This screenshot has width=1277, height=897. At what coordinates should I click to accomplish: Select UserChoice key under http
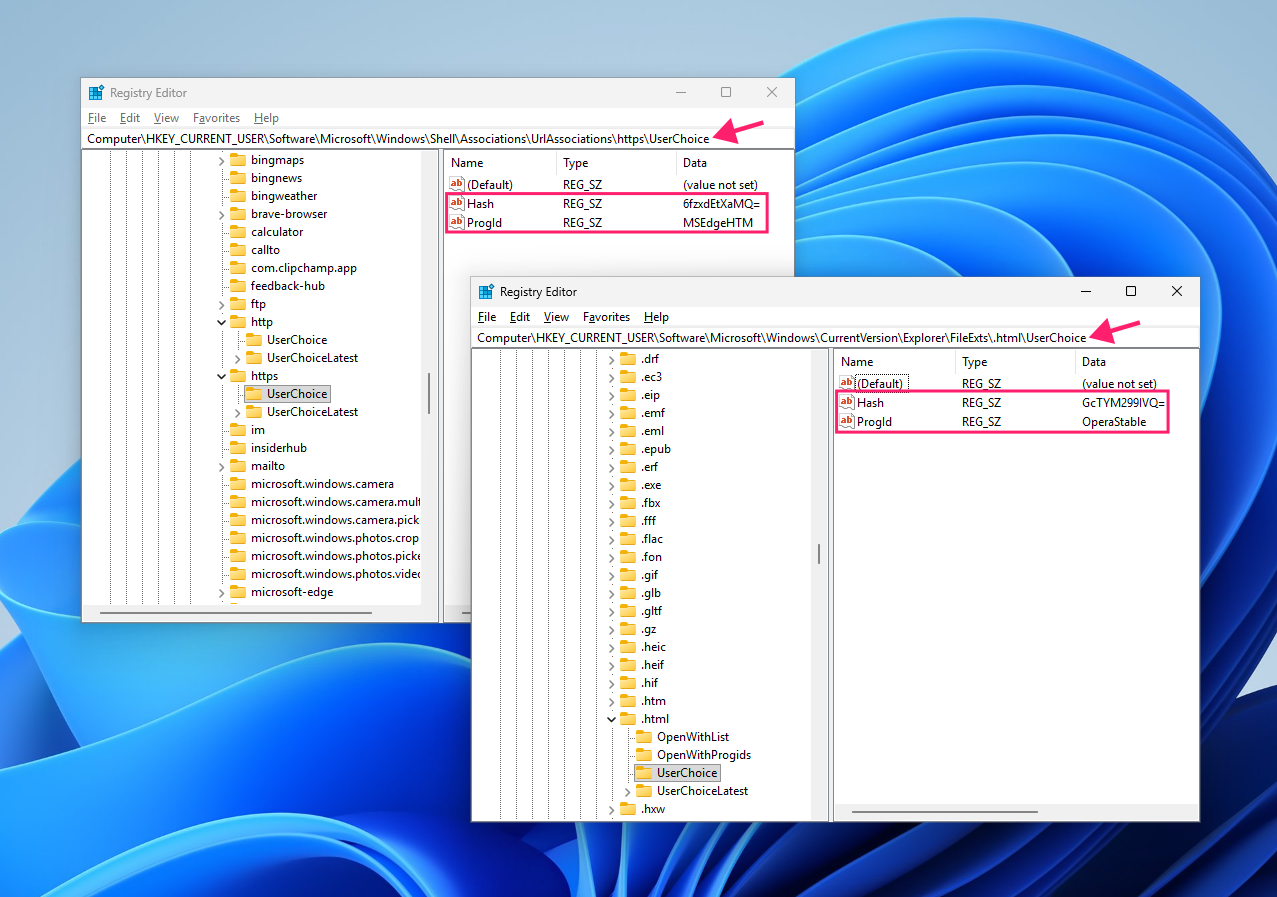tap(297, 340)
